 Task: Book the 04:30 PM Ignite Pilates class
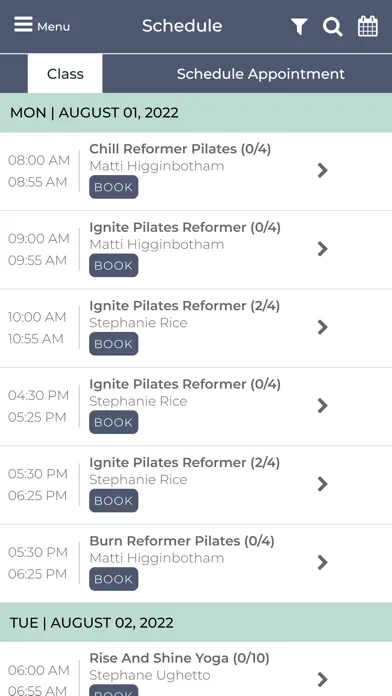point(114,422)
